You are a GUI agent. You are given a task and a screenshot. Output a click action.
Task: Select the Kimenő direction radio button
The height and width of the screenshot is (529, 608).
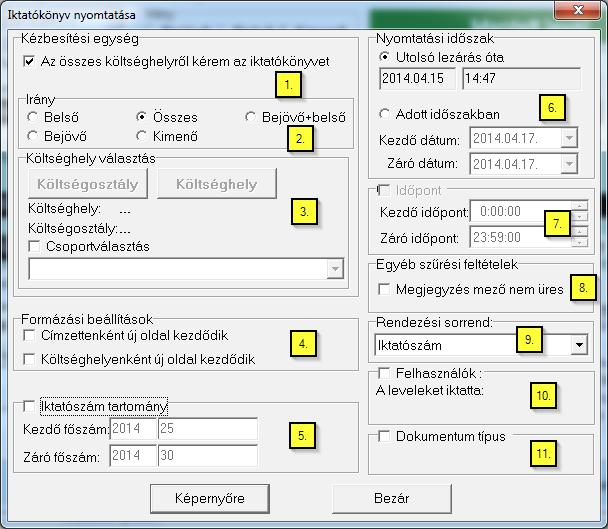coord(142,136)
